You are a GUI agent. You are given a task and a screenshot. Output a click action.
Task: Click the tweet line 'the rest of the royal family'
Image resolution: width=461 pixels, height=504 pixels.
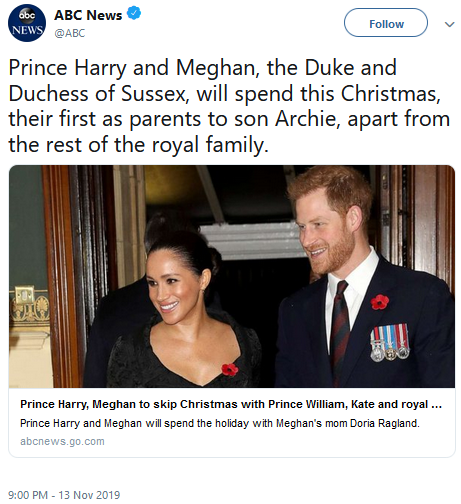(x=138, y=145)
